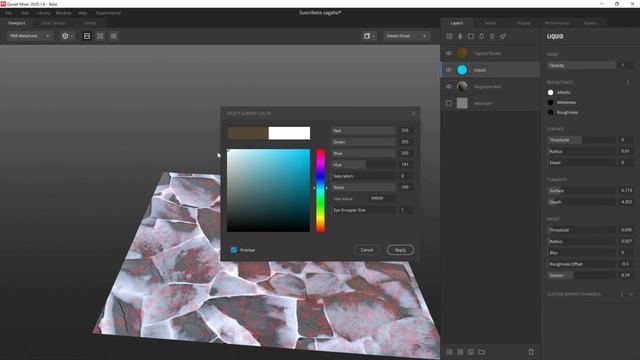Image resolution: width=640 pixels, height=360 pixels.
Task: Click the Opacity slider
Action: (x=581, y=65)
